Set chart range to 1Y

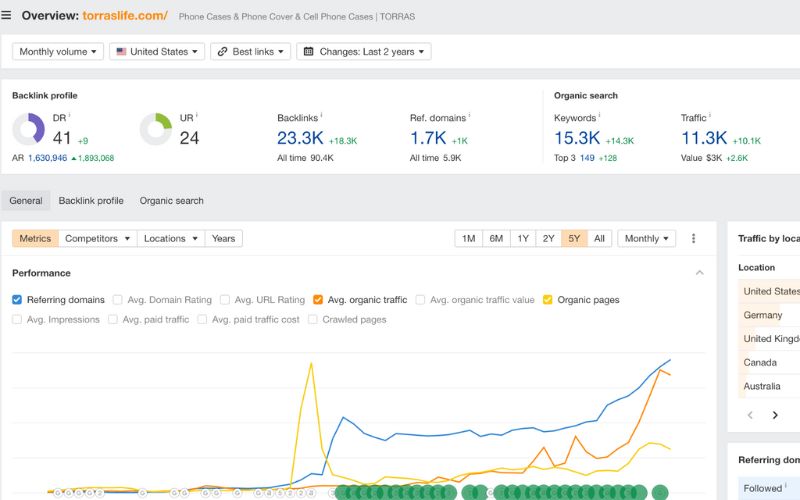[x=523, y=238]
